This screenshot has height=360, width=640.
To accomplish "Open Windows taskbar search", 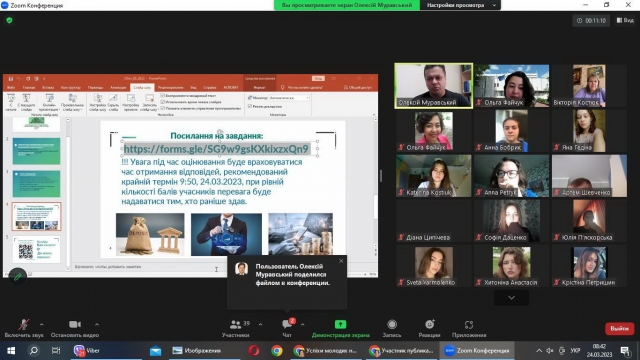I will (34, 351).
